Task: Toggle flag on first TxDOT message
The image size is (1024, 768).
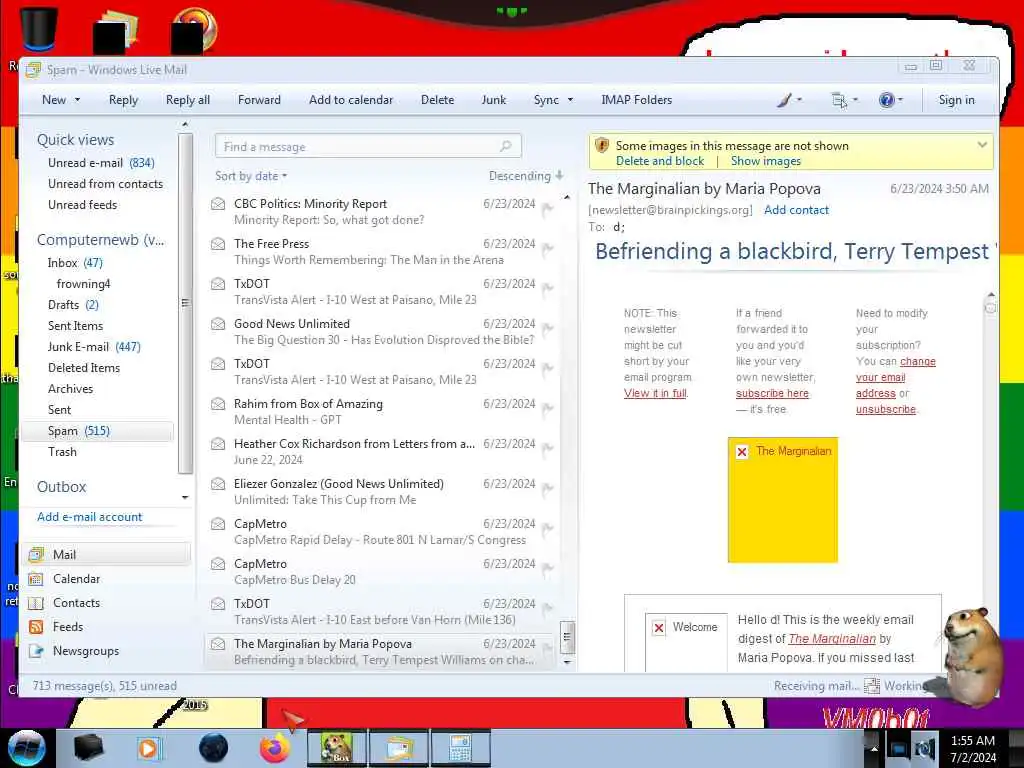Action: click(x=548, y=288)
